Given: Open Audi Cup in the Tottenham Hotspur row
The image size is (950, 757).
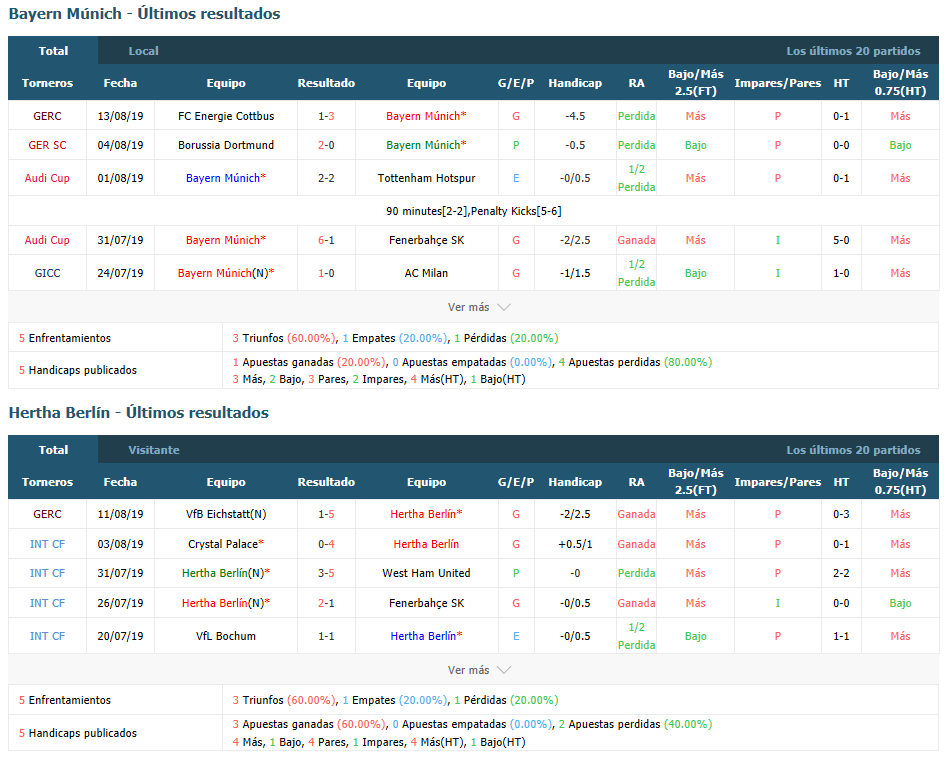Looking at the screenshot, I should click(47, 178).
